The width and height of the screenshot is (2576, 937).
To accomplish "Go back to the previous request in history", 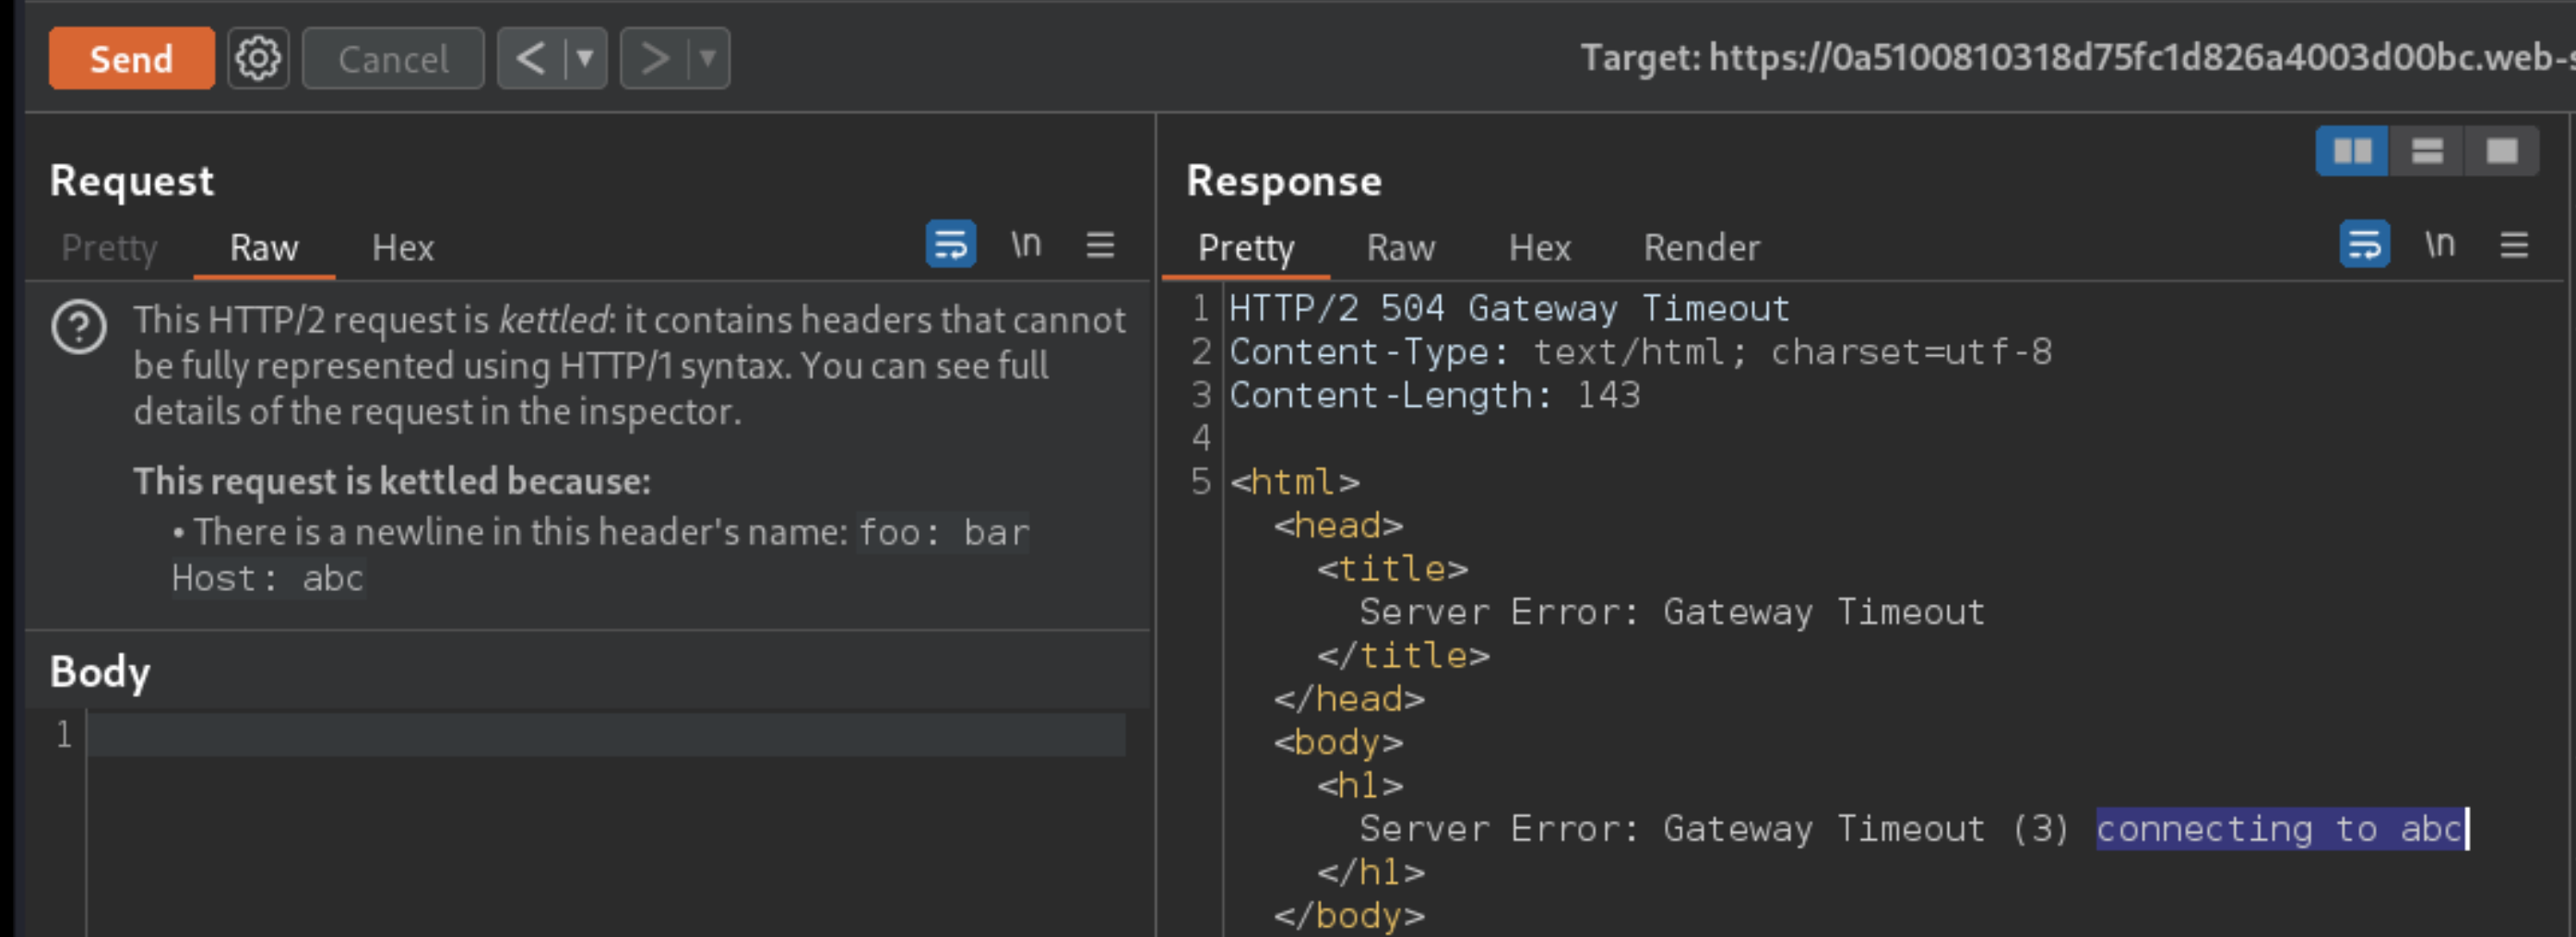I will click(x=531, y=59).
